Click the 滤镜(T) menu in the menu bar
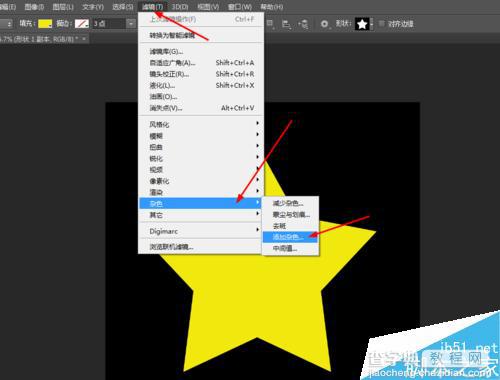 tap(152, 7)
